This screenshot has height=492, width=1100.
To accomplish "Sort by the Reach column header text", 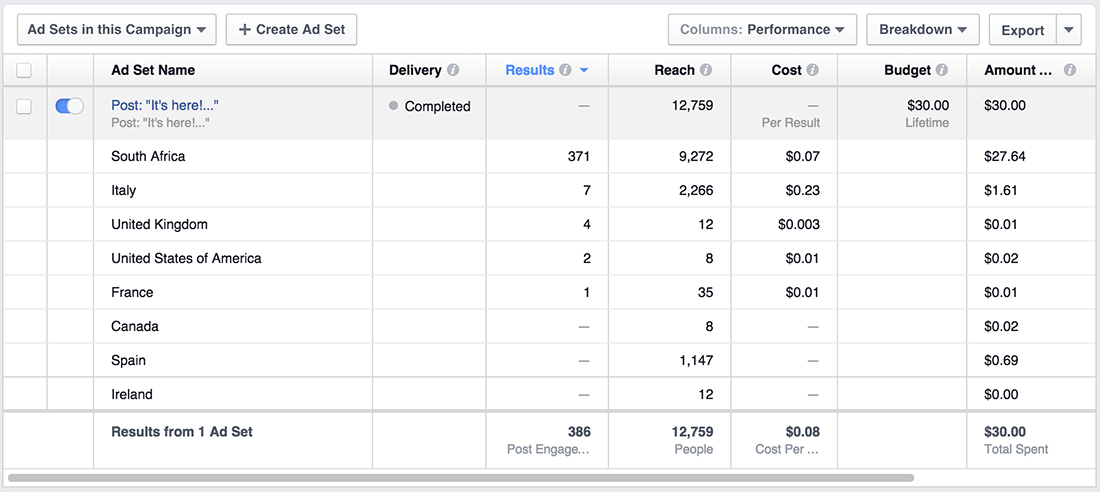I will pos(674,70).
